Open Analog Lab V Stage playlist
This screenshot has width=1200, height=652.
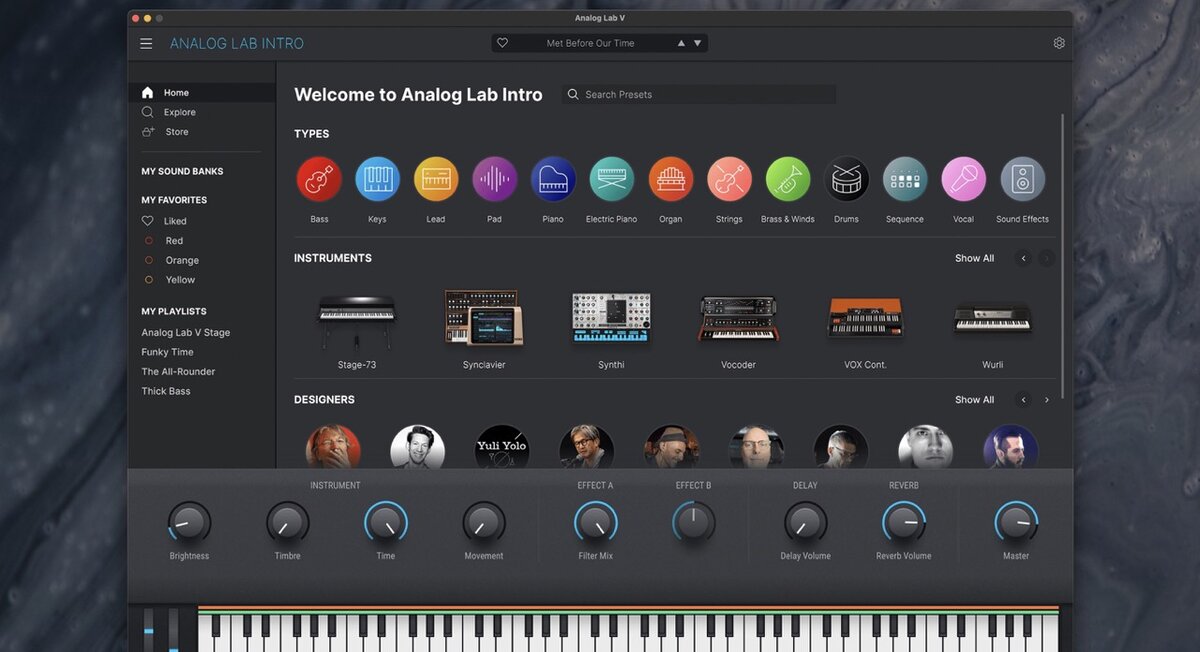click(186, 332)
